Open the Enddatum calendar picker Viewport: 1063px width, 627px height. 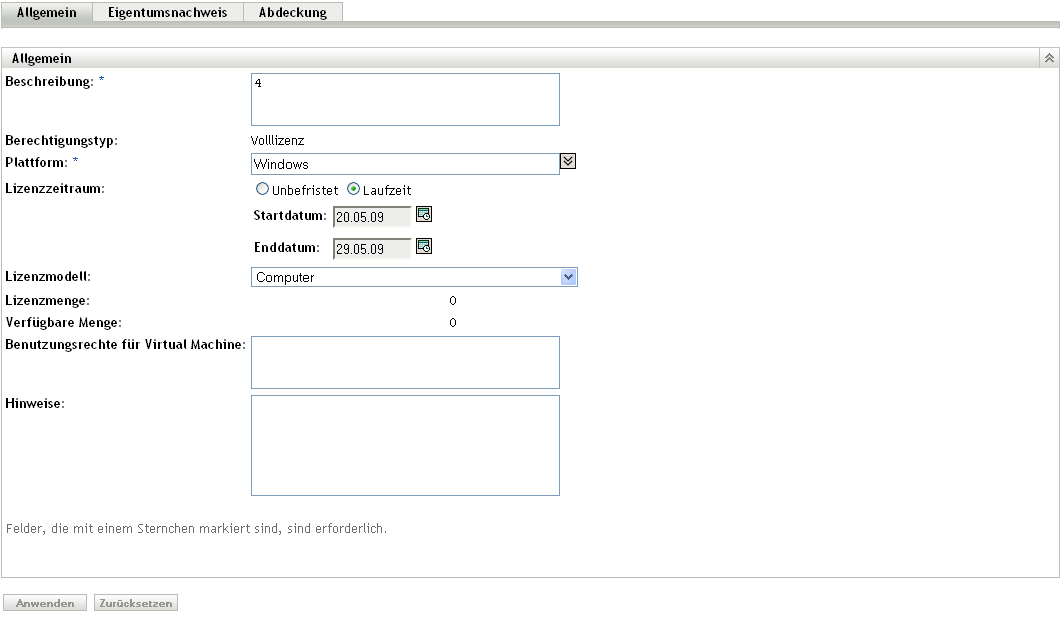(424, 247)
